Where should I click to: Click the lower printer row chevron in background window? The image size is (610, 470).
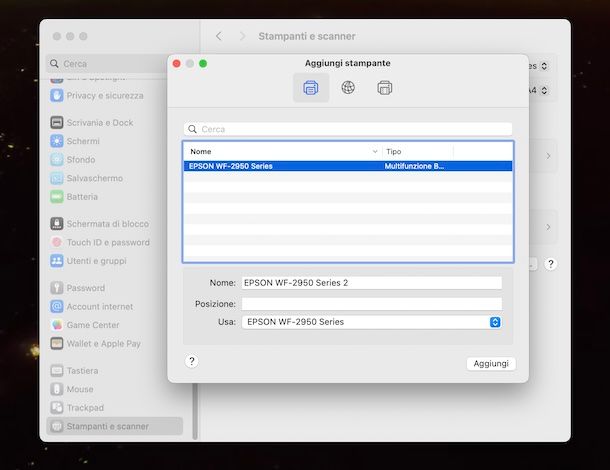pos(548,227)
